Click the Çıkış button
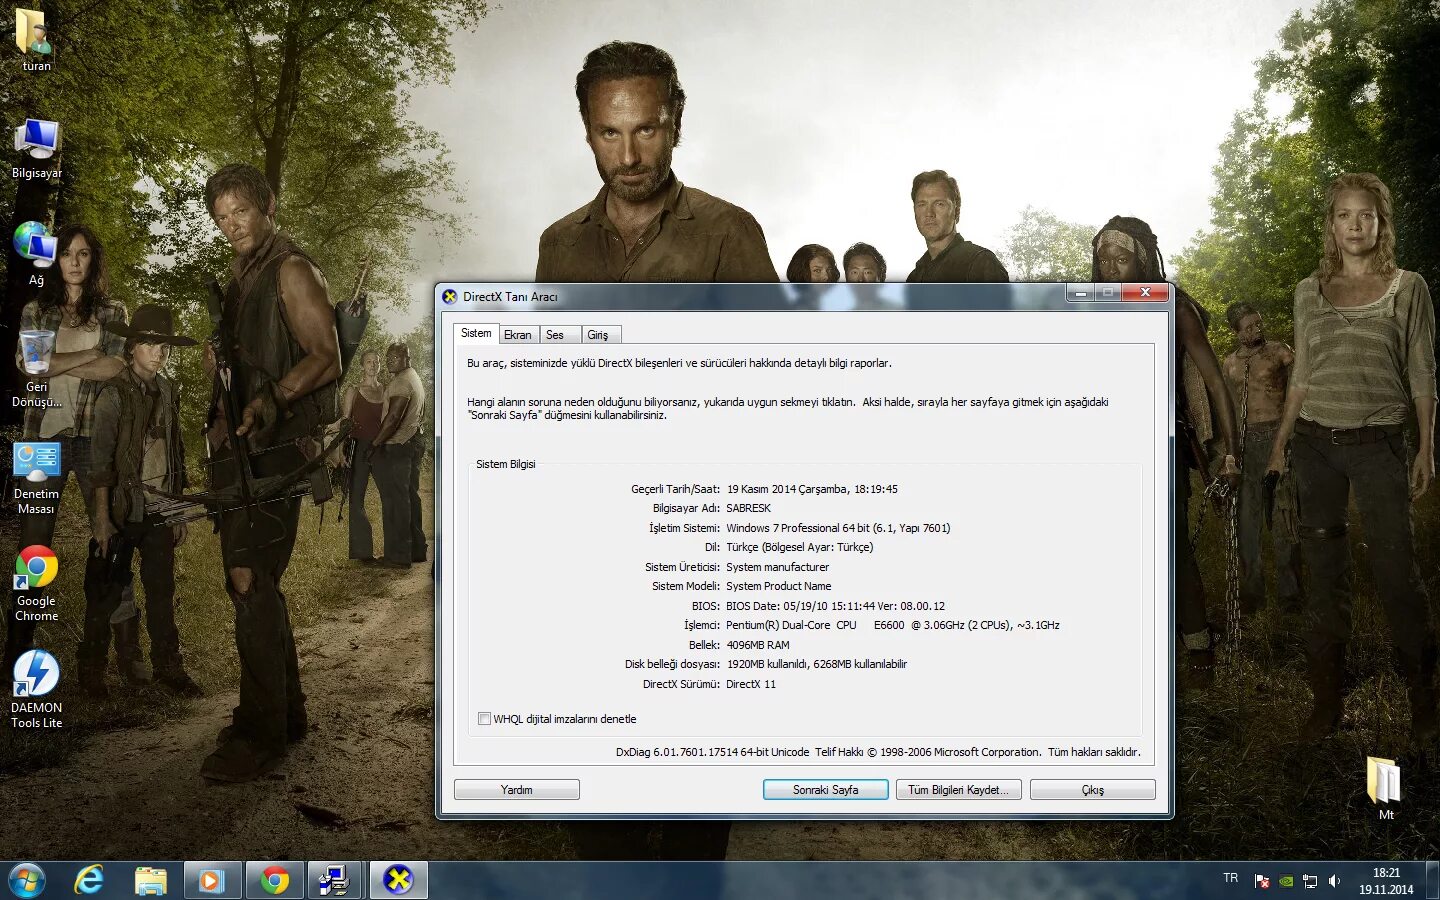1440x900 pixels. coord(1093,790)
